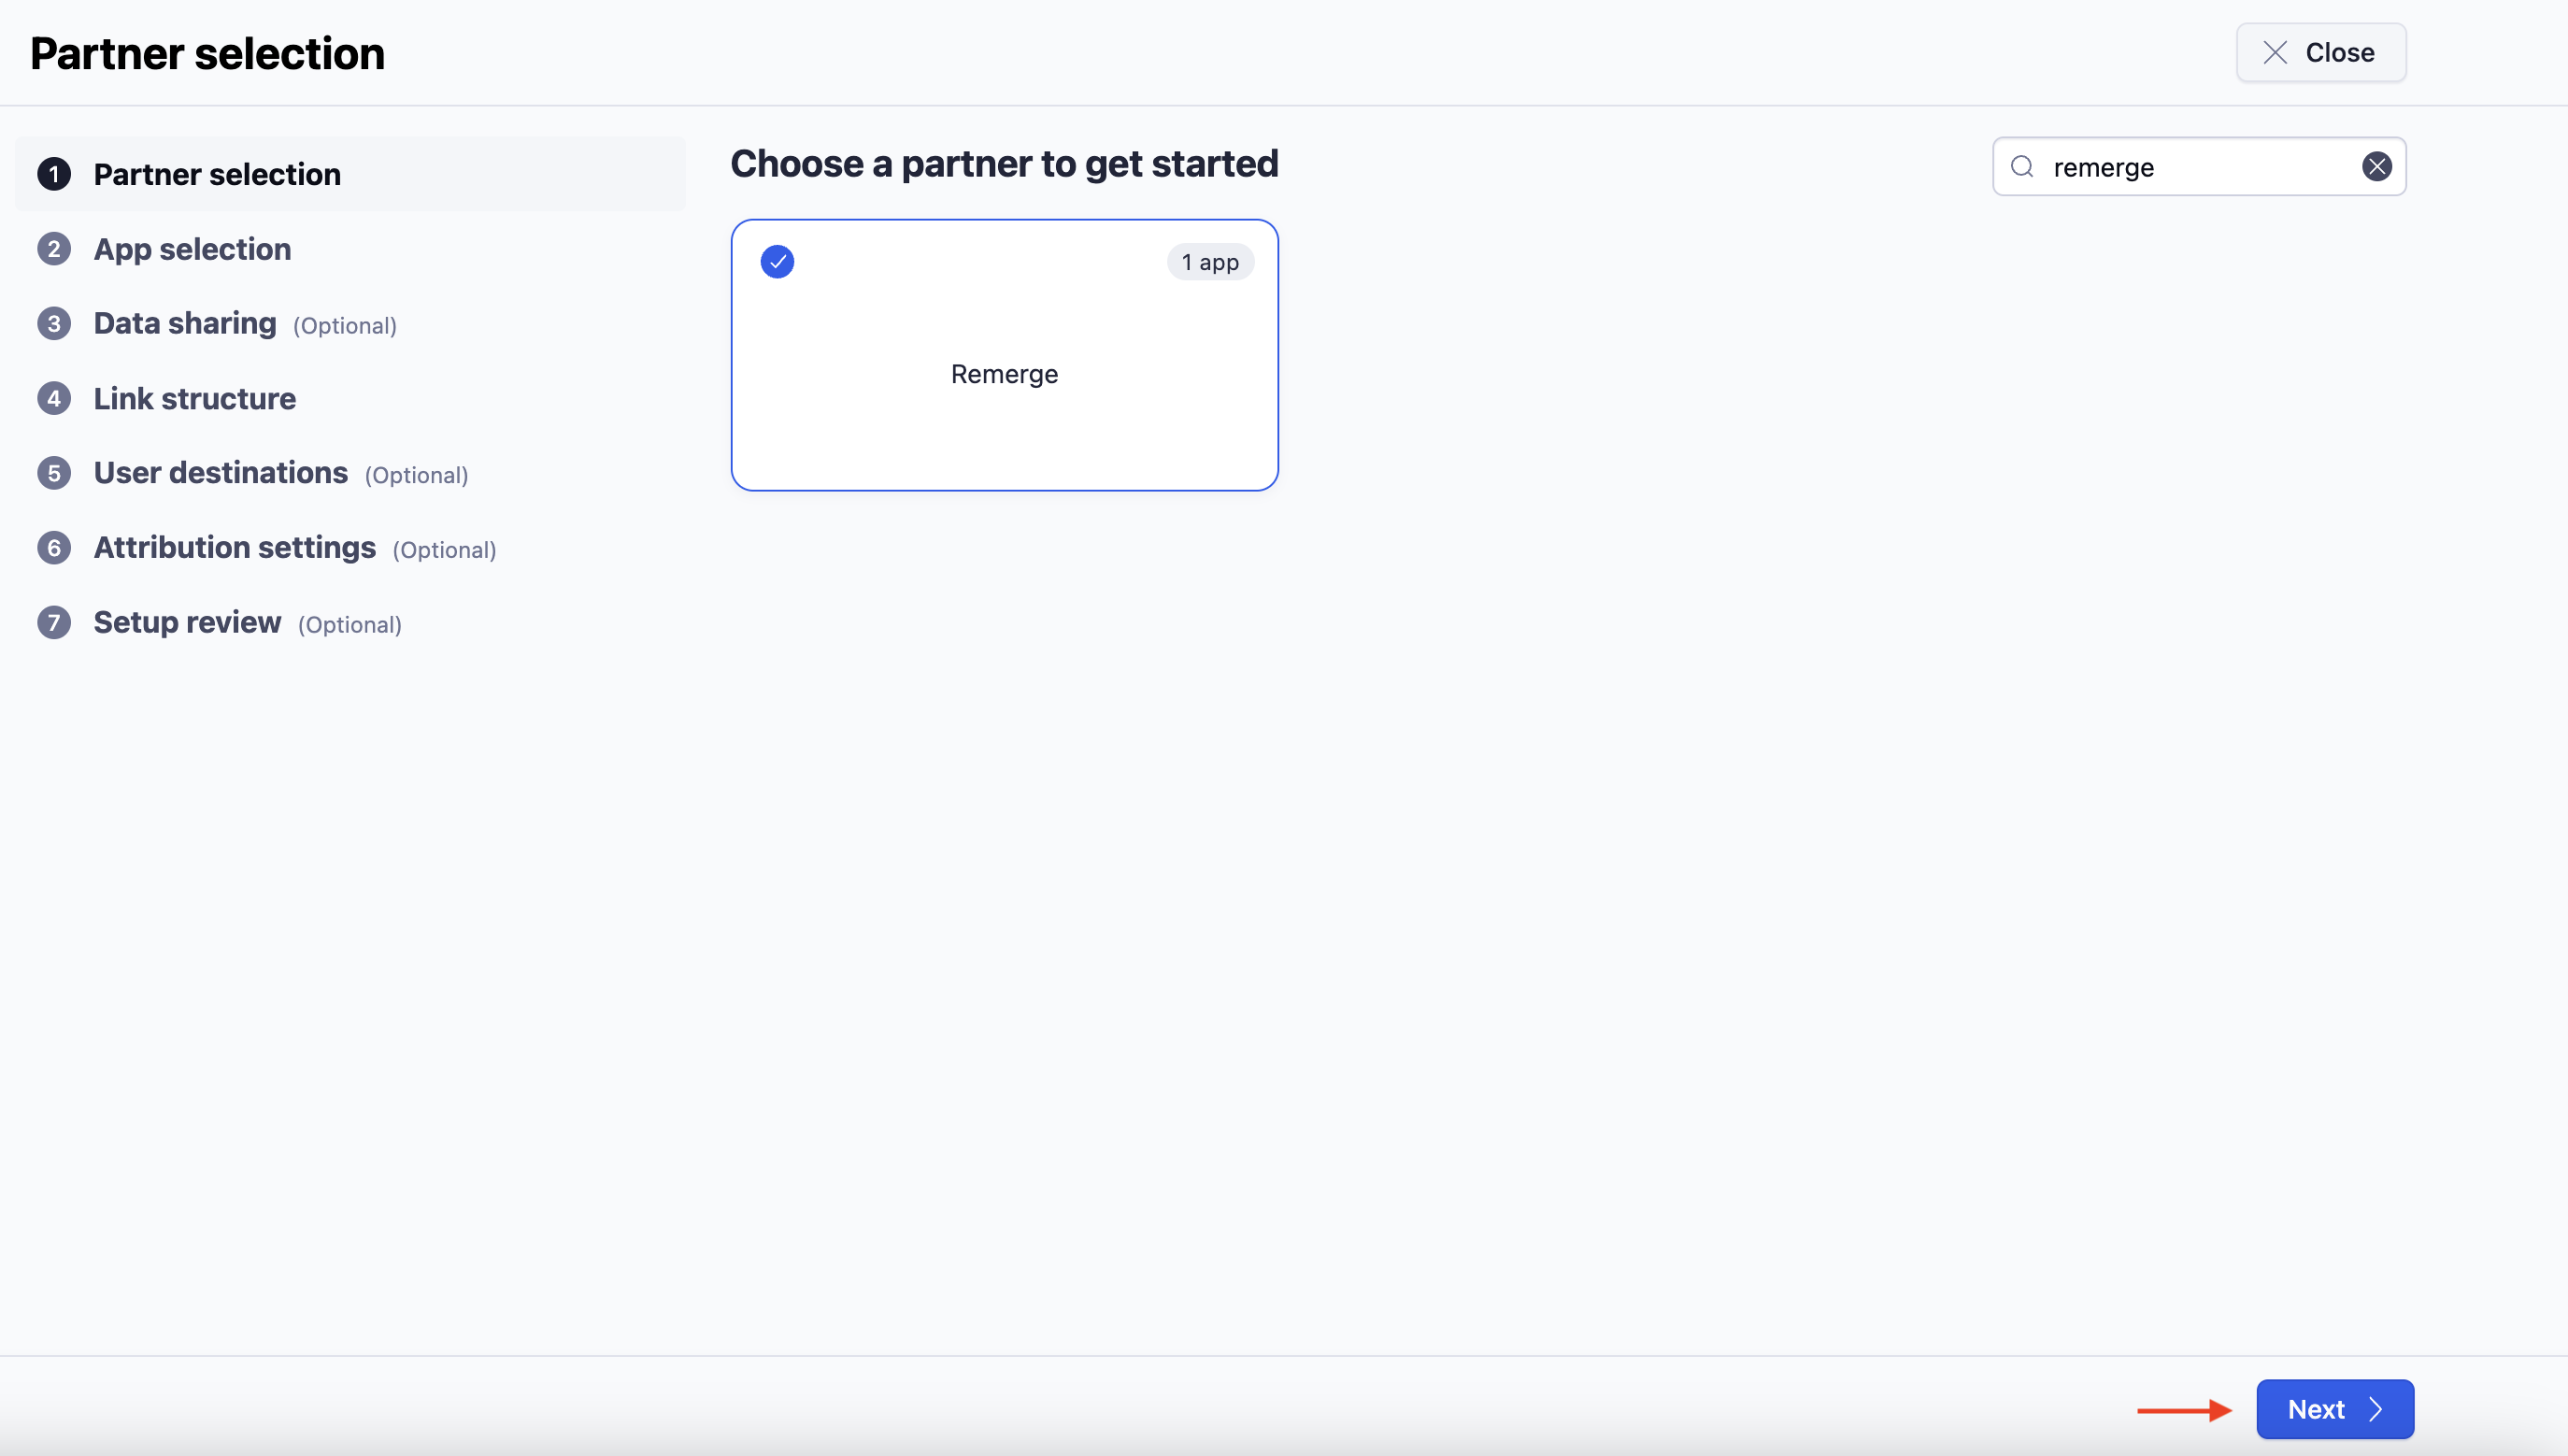Click the step 3 number badge

(x=54, y=323)
